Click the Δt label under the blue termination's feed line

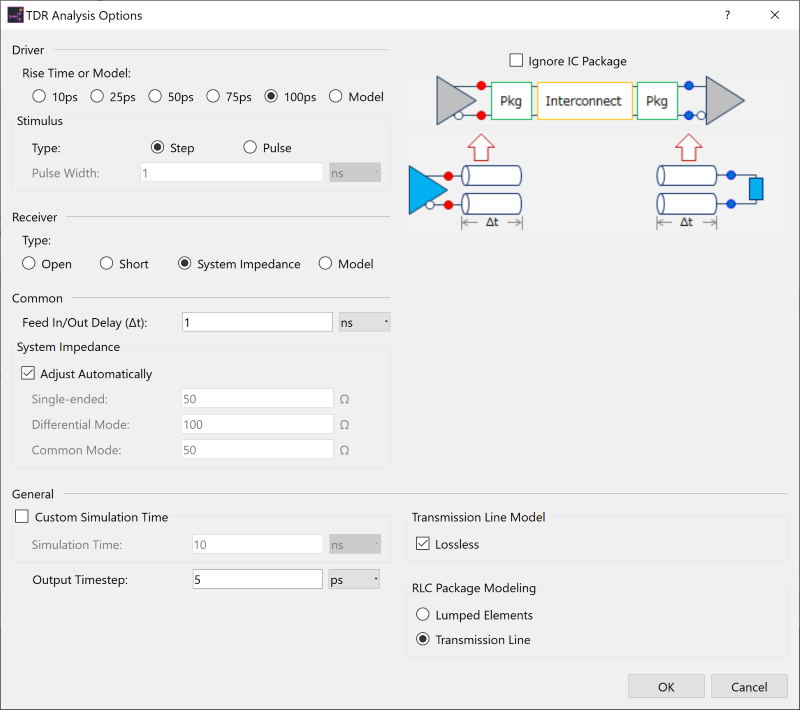686,222
